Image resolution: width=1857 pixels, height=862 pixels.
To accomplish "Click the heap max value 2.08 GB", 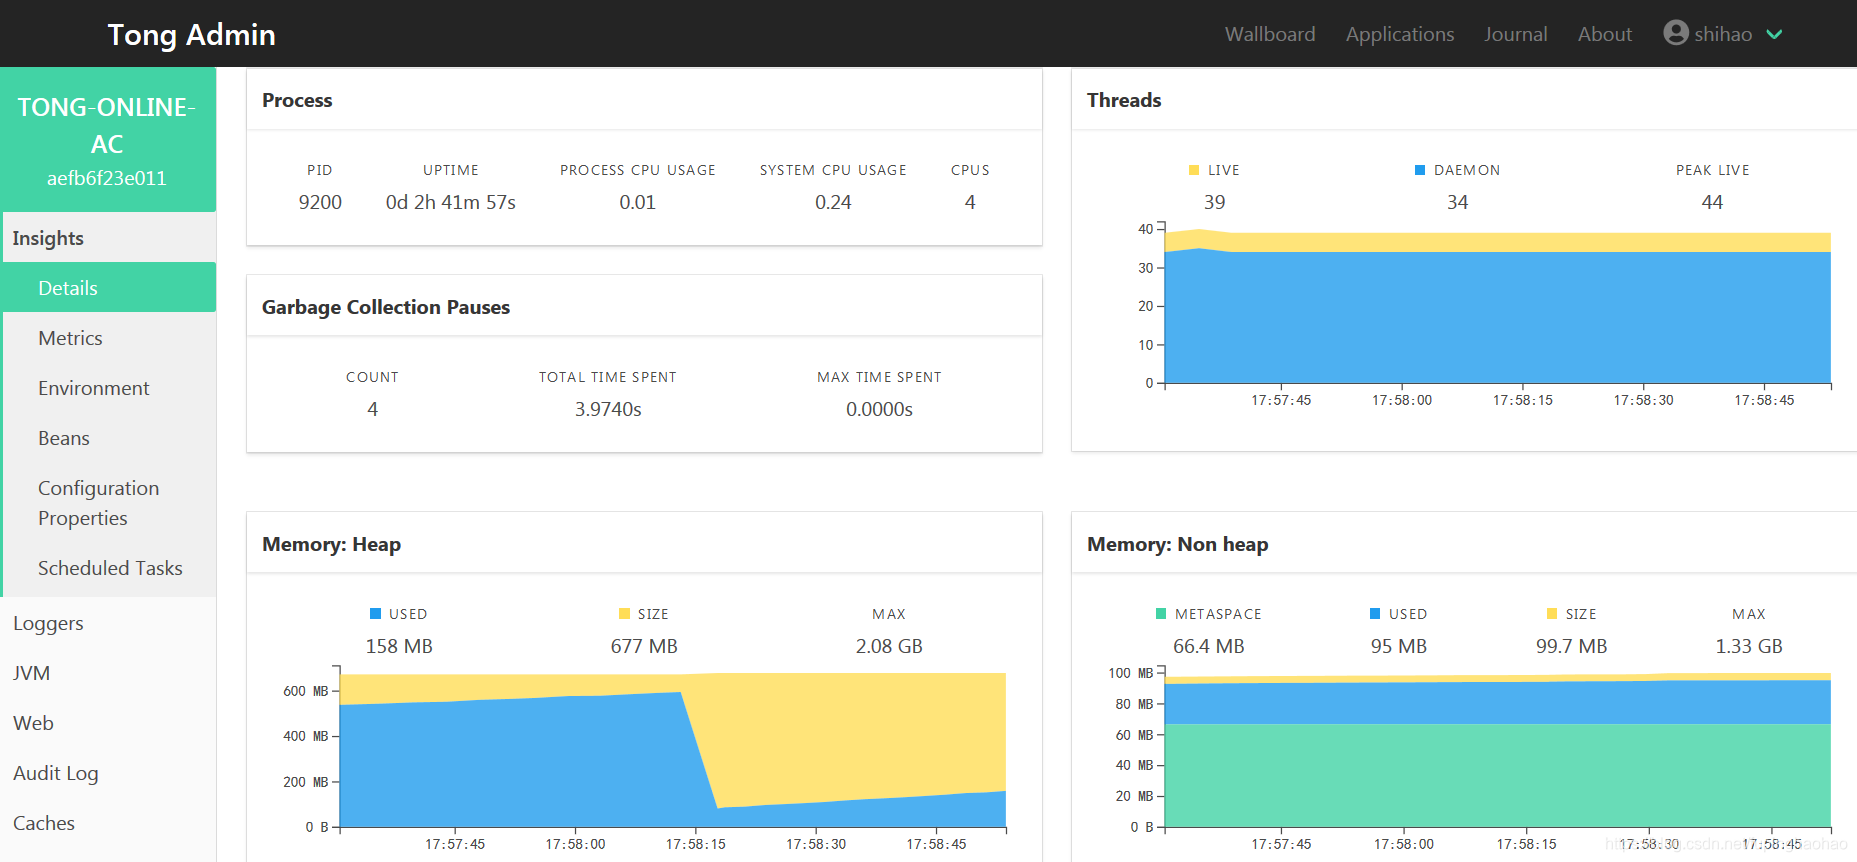I will [889, 646].
